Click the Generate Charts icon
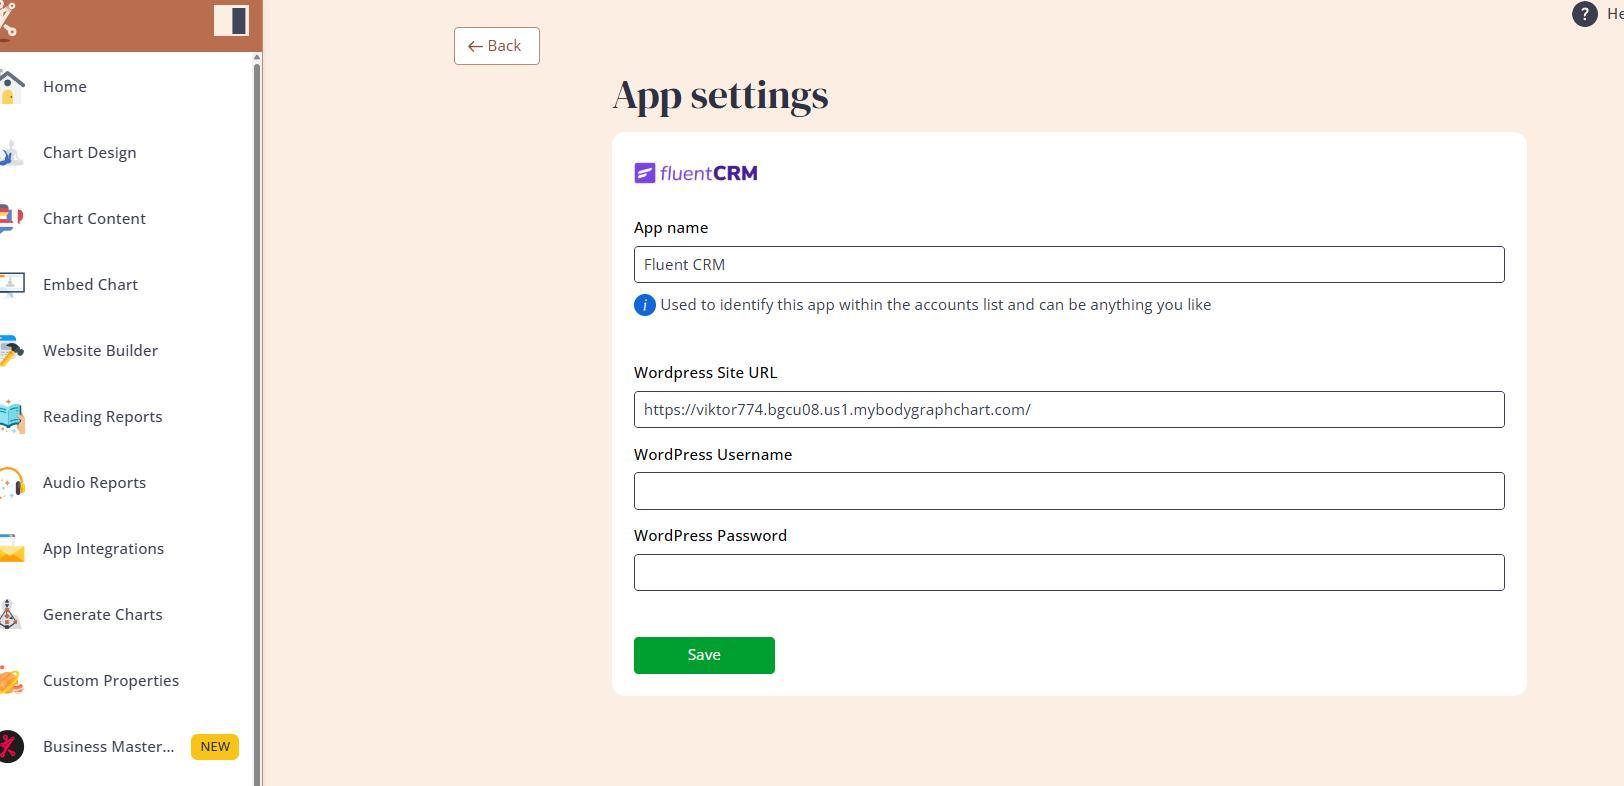 [x=9, y=615]
